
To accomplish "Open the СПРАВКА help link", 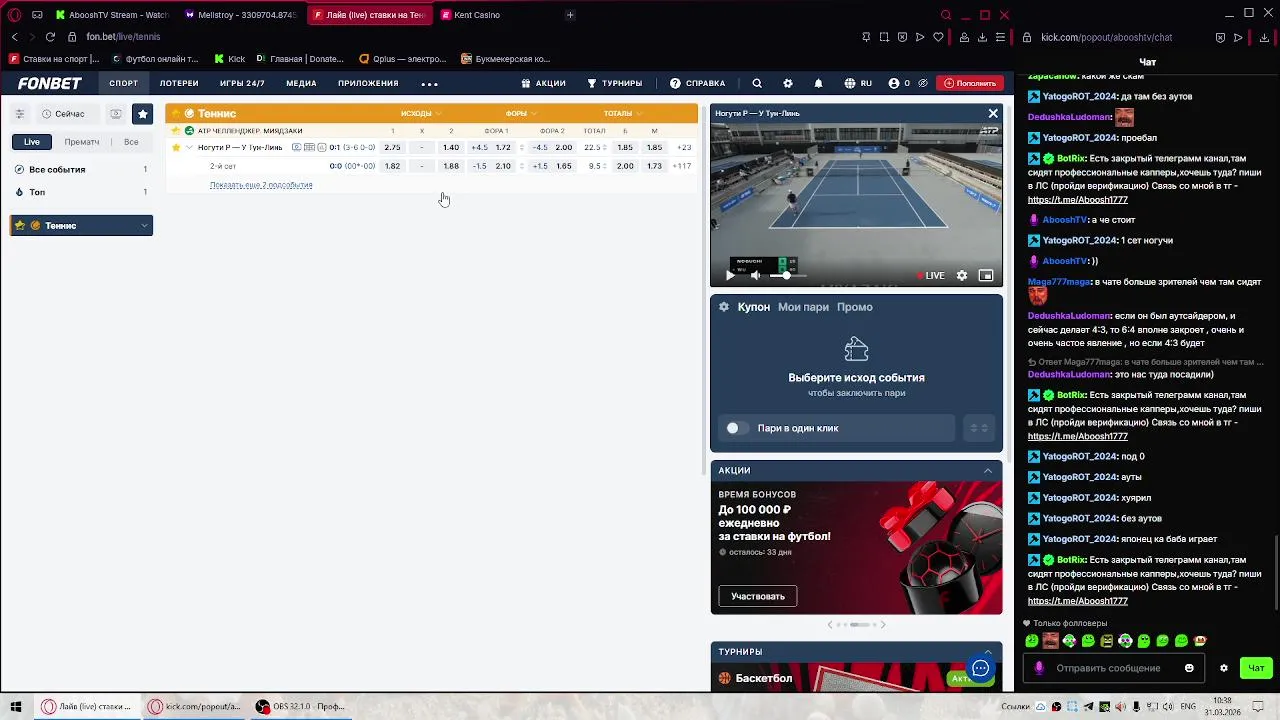I will (697, 83).
